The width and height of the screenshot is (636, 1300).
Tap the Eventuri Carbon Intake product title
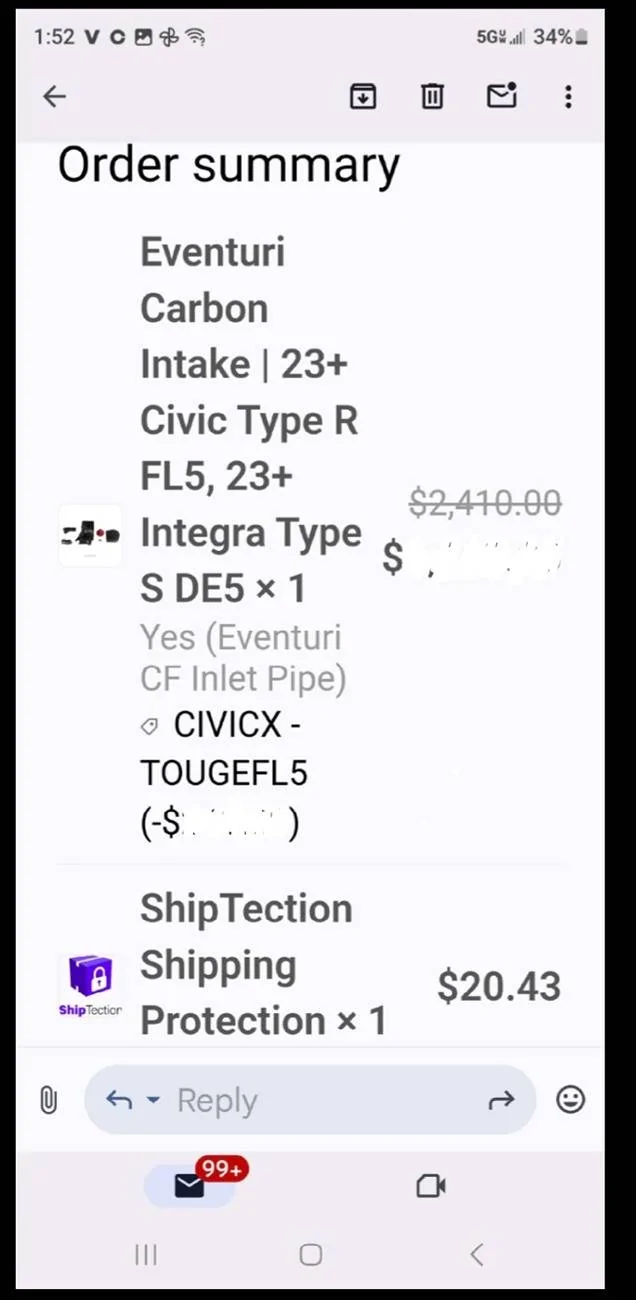(250, 420)
